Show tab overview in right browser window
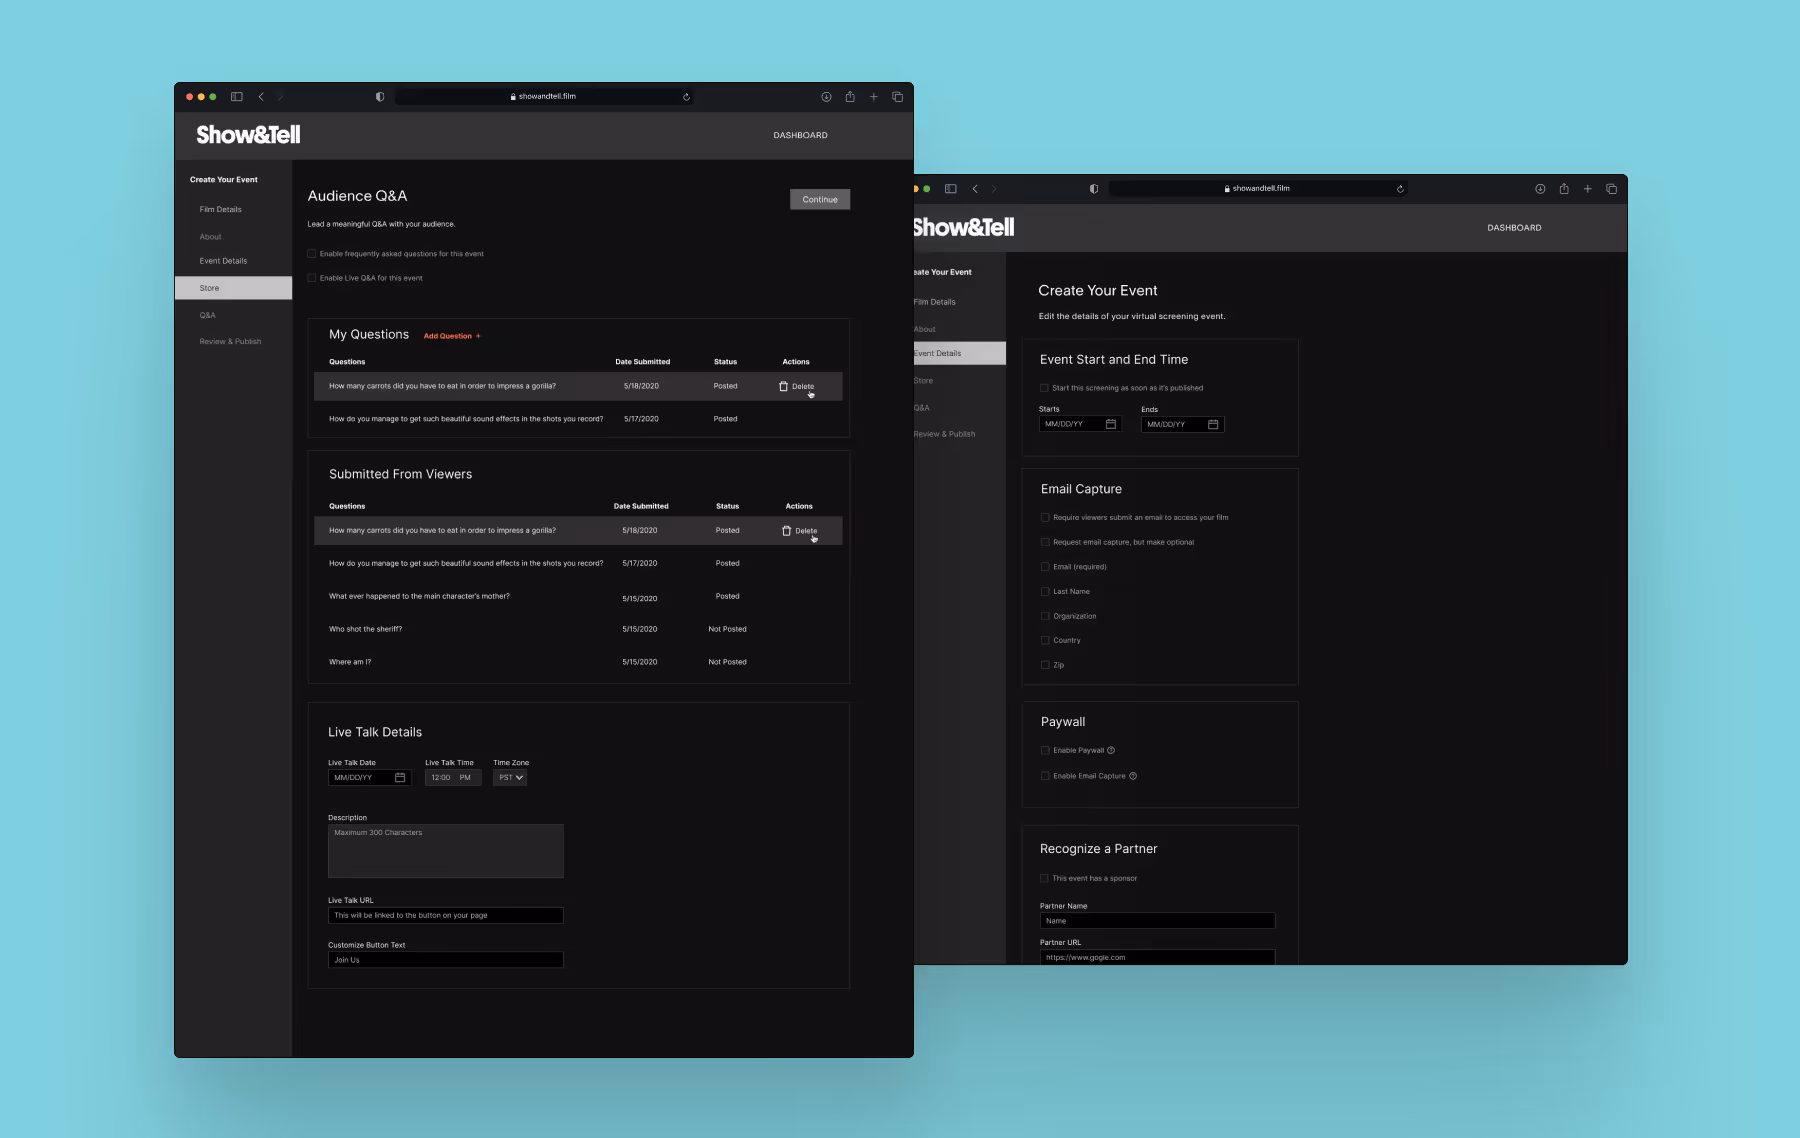Image resolution: width=1800 pixels, height=1138 pixels. pyautogui.click(x=1611, y=189)
